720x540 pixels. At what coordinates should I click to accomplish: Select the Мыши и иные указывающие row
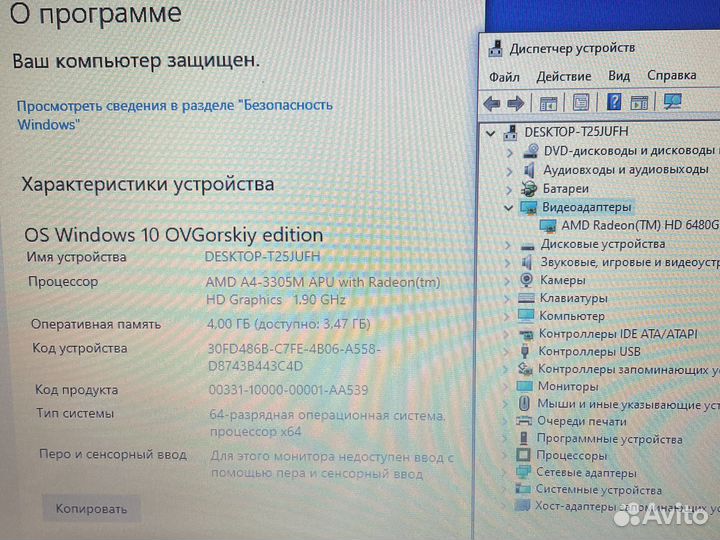coord(629,404)
